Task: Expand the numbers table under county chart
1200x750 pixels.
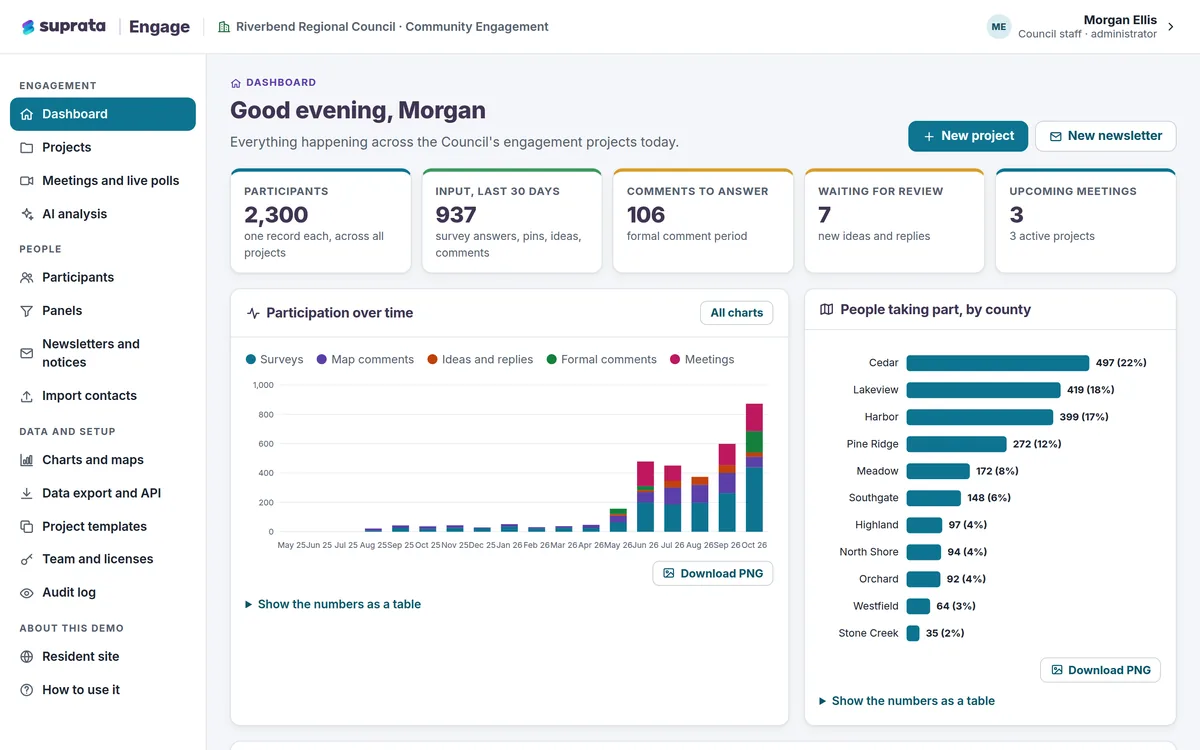Action: [x=907, y=701]
